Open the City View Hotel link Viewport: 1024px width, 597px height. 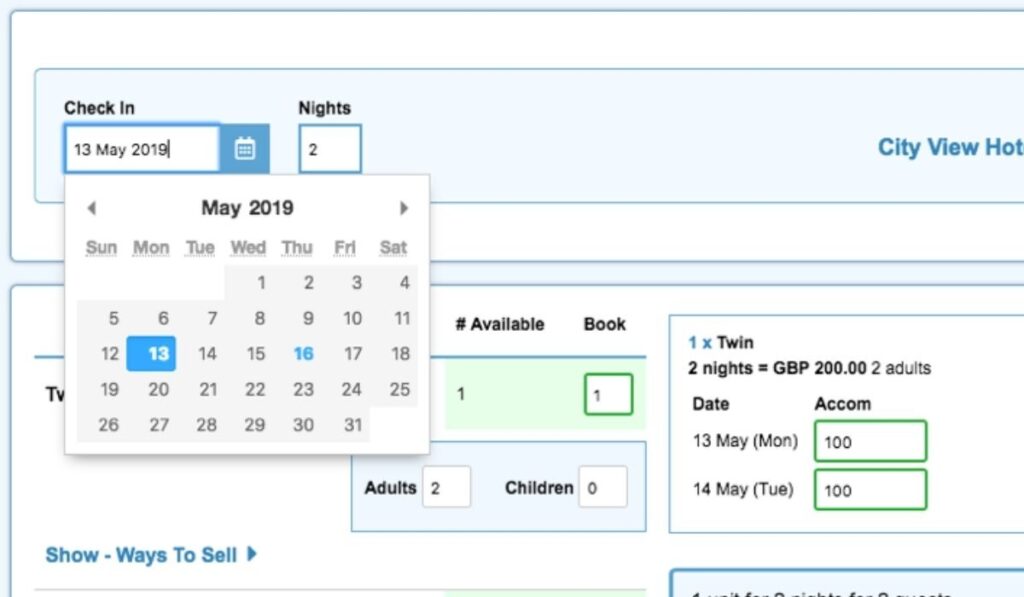pos(950,147)
